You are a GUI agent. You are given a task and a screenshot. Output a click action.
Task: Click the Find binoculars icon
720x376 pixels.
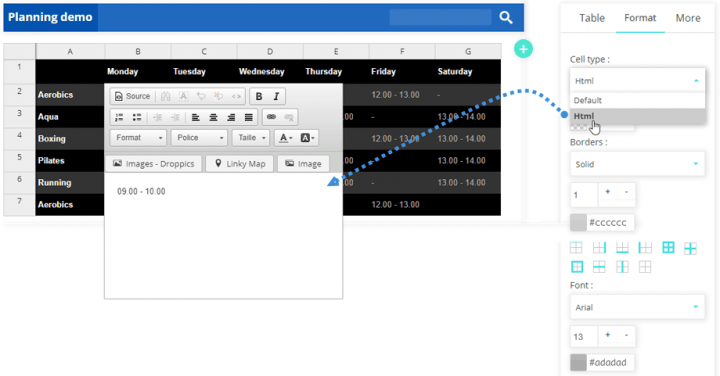click(x=166, y=96)
